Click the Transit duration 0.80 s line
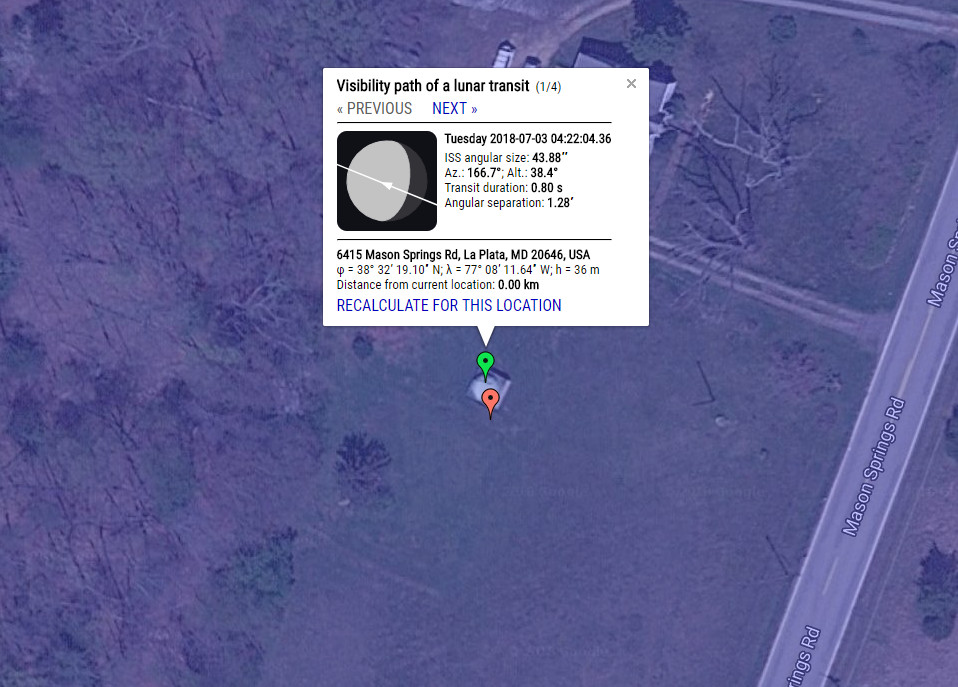This screenshot has height=687, width=958. [x=503, y=188]
